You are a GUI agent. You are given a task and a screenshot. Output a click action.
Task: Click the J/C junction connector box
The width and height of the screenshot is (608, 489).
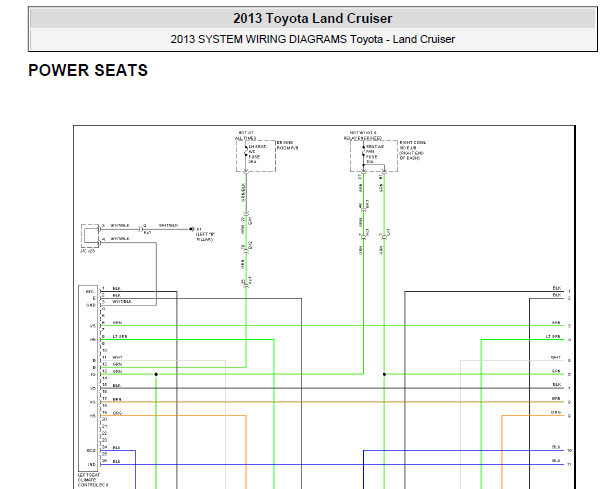point(90,236)
